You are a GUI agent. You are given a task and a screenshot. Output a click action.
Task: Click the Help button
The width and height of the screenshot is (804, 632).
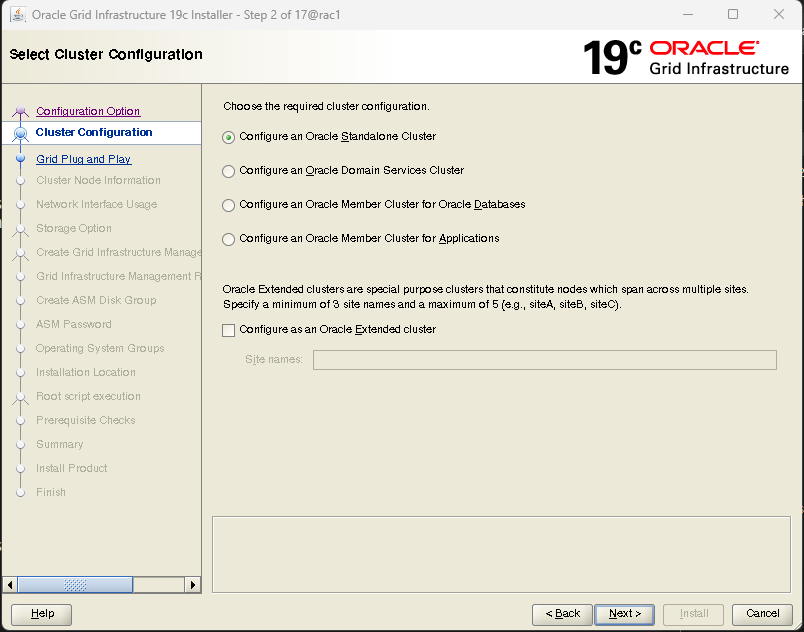42,614
